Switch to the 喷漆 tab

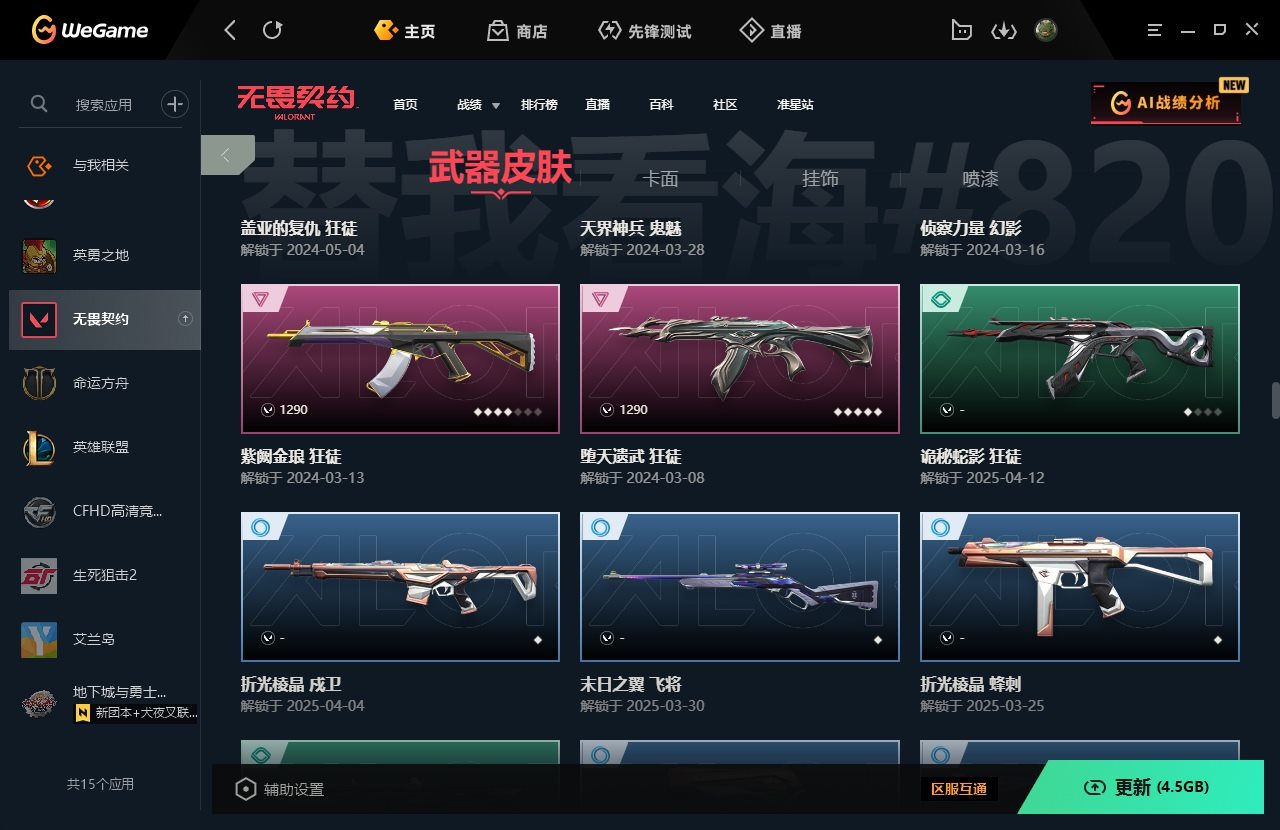click(980, 178)
